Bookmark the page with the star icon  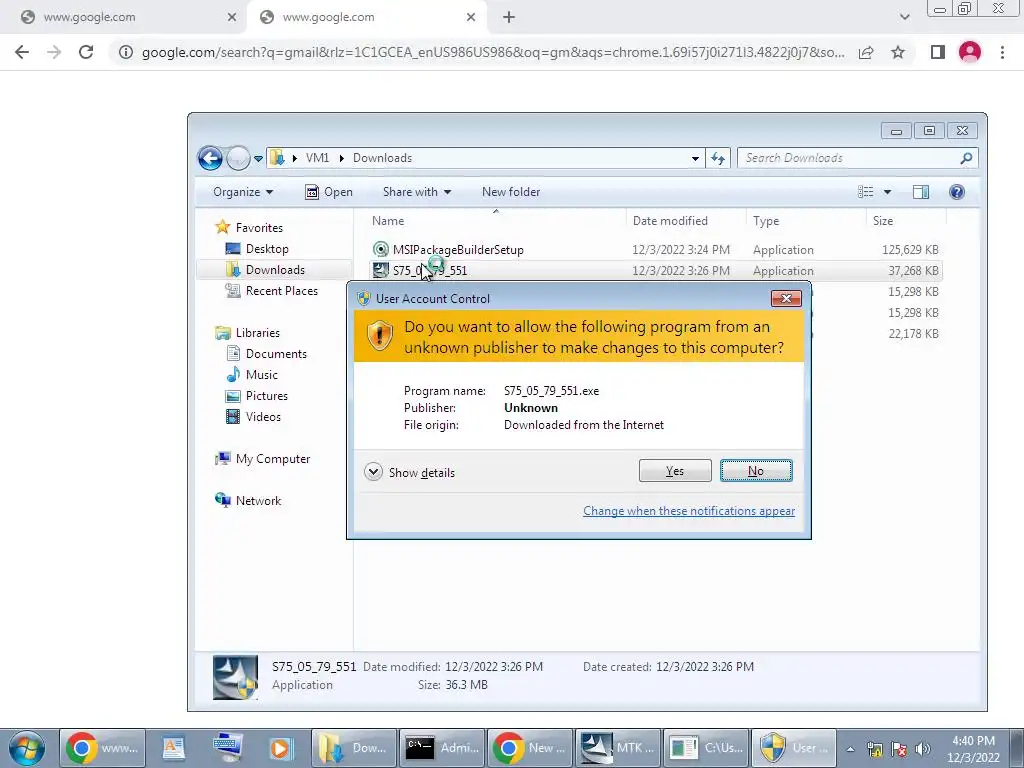tap(898, 52)
